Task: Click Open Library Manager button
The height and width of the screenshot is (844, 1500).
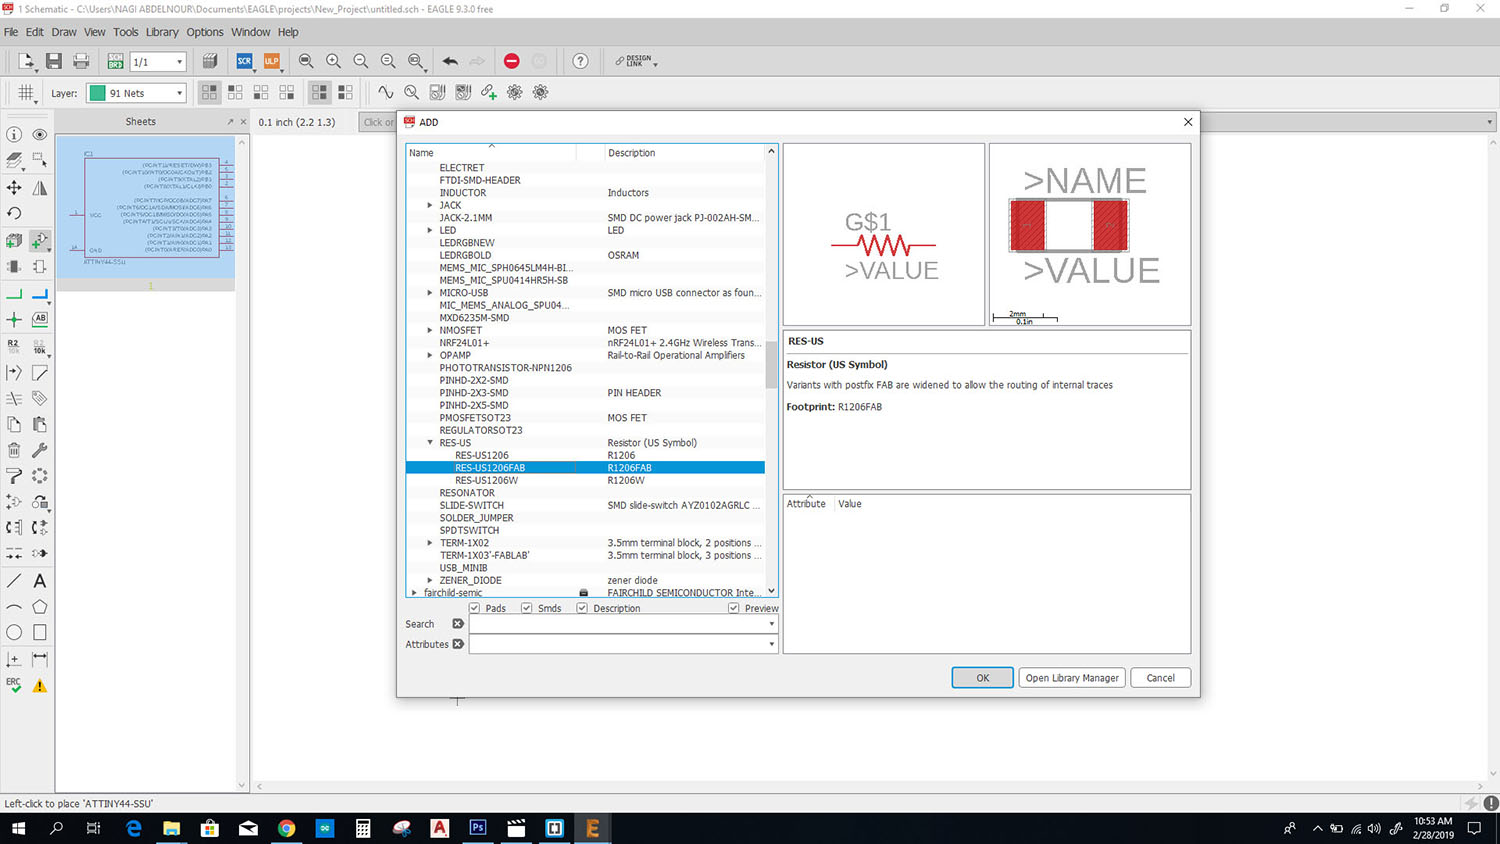Action: point(1072,678)
